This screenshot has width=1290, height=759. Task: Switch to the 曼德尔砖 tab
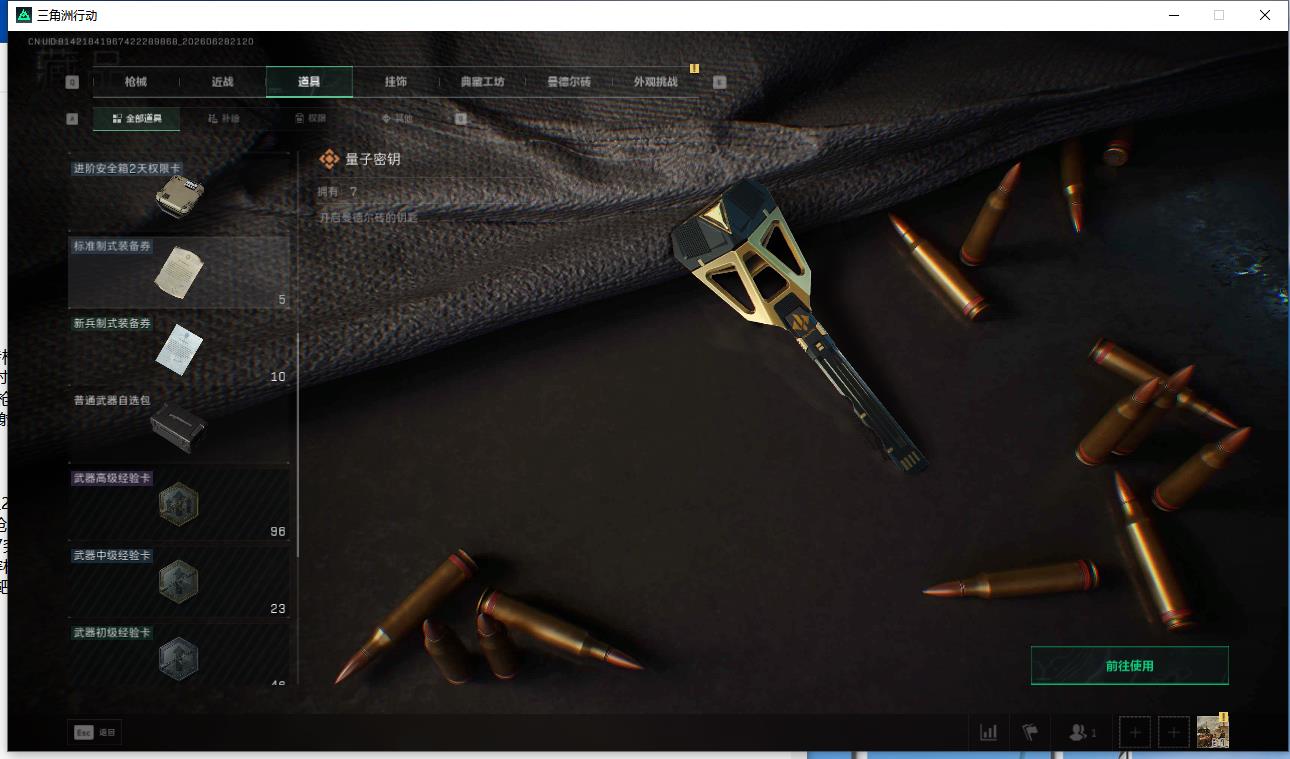point(569,82)
